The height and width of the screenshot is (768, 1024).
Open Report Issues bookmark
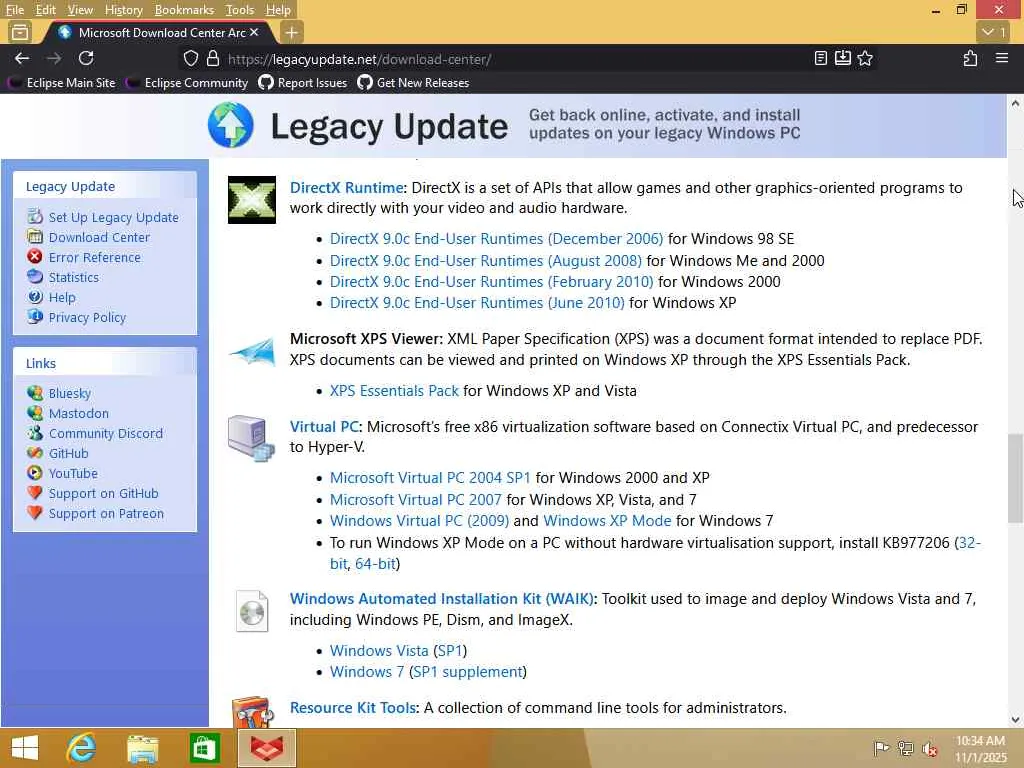pos(303,83)
